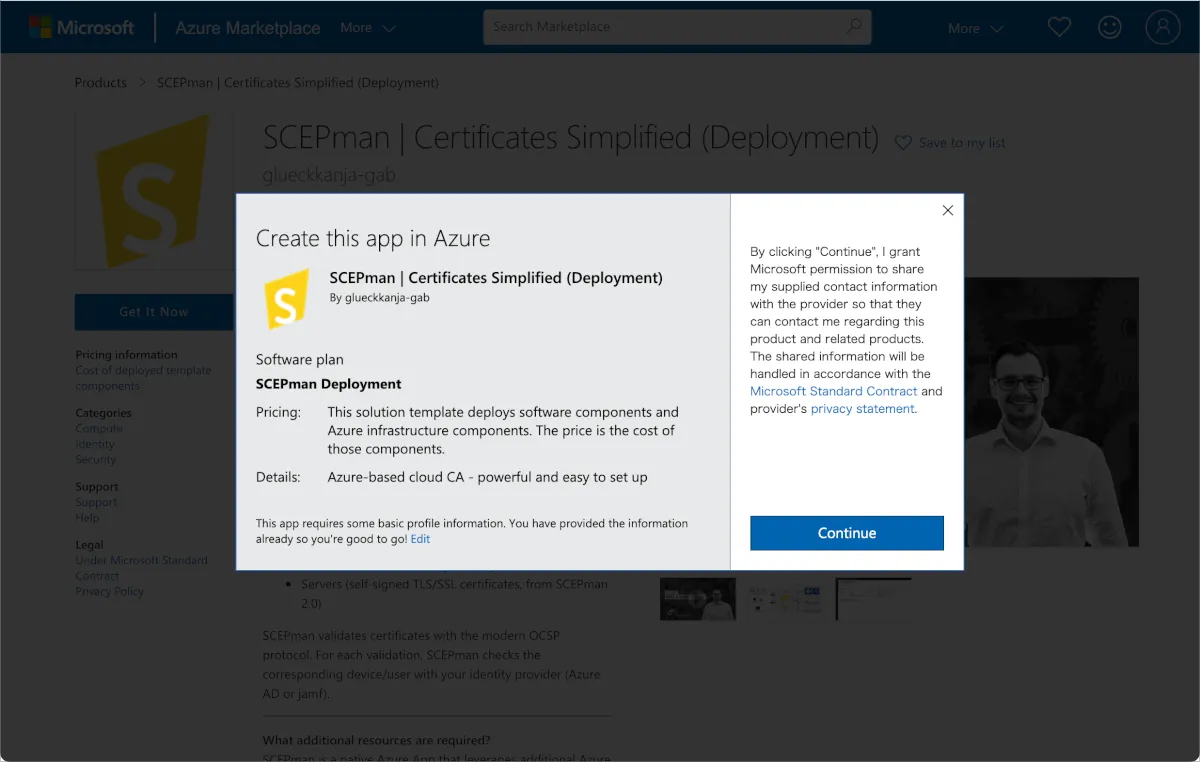1200x762 pixels.
Task: Open Microsoft Standard Contract link
Action: pos(833,391)
